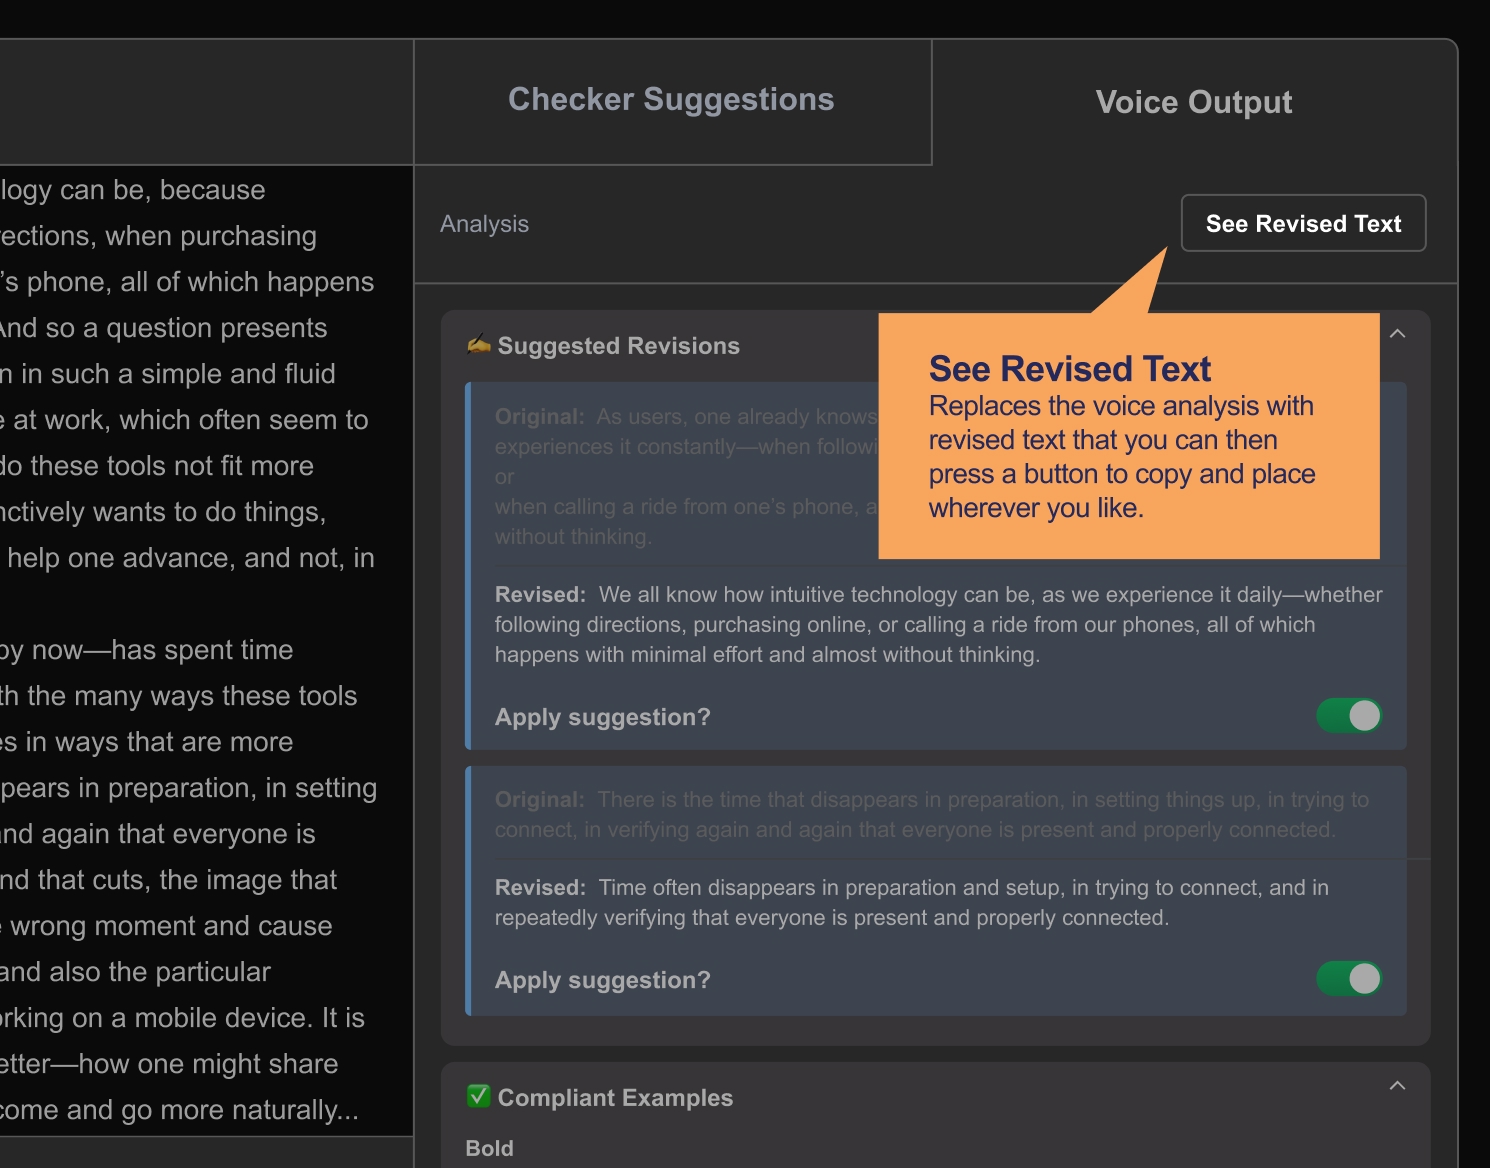Viewport: 1490px width, 1168px height.
Task: Turn off Apply suggestion for time disappears revision
Action: point(1349,979)
